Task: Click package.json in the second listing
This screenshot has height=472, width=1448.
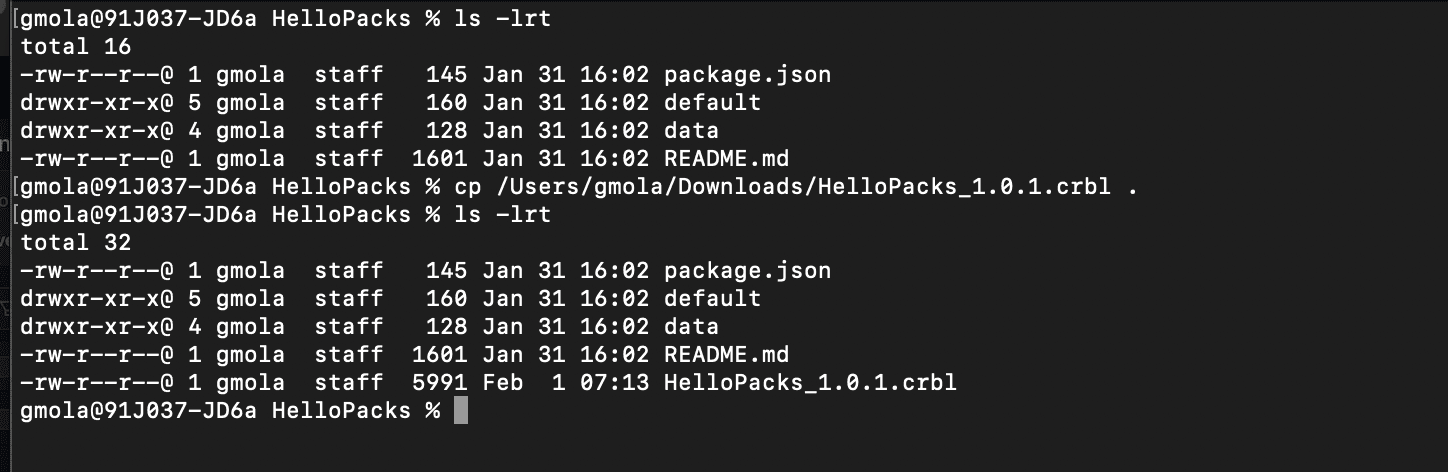Action: [x=747, y=271]
